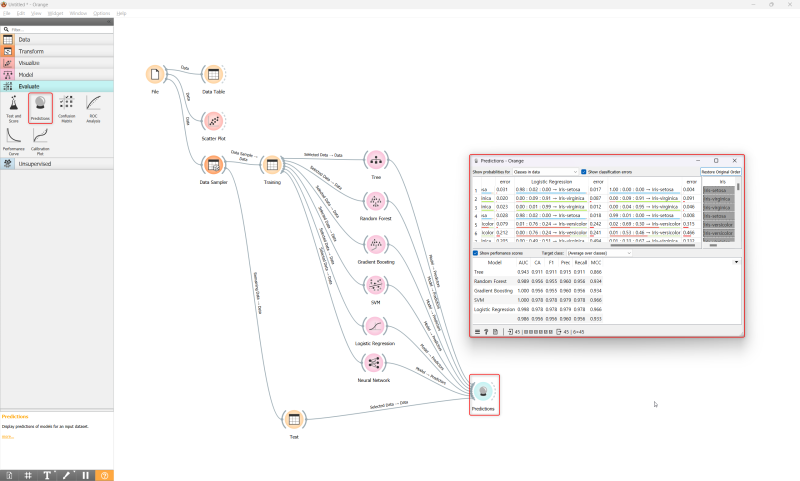Click the Tree model node

(376, 160)
